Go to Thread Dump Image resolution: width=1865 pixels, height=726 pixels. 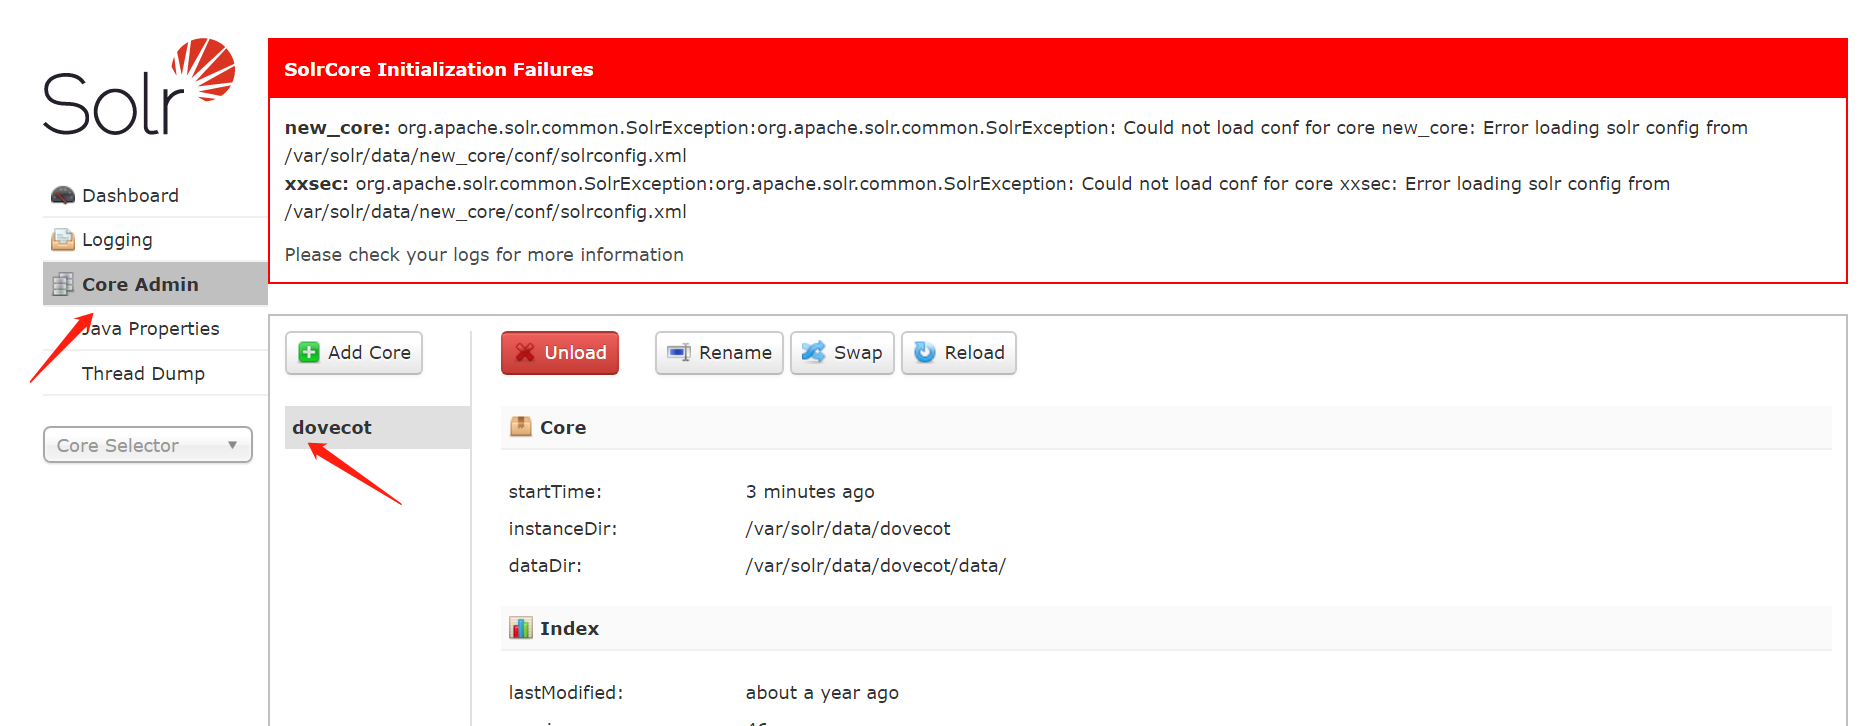[x=143, y=373]
